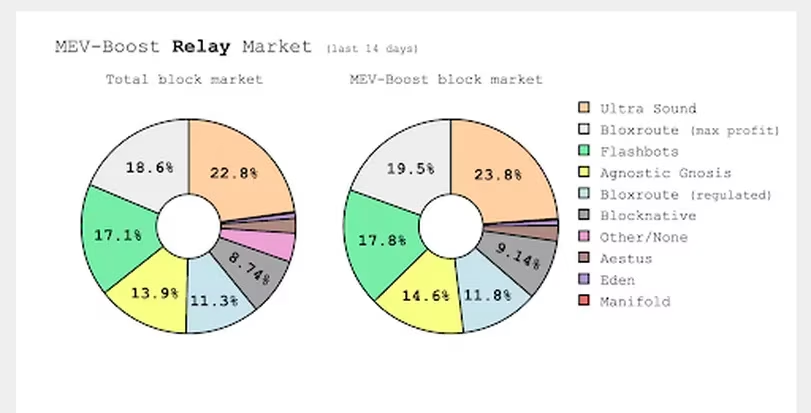Click the 8.74% gray slice in left pie

pos(252,268)
